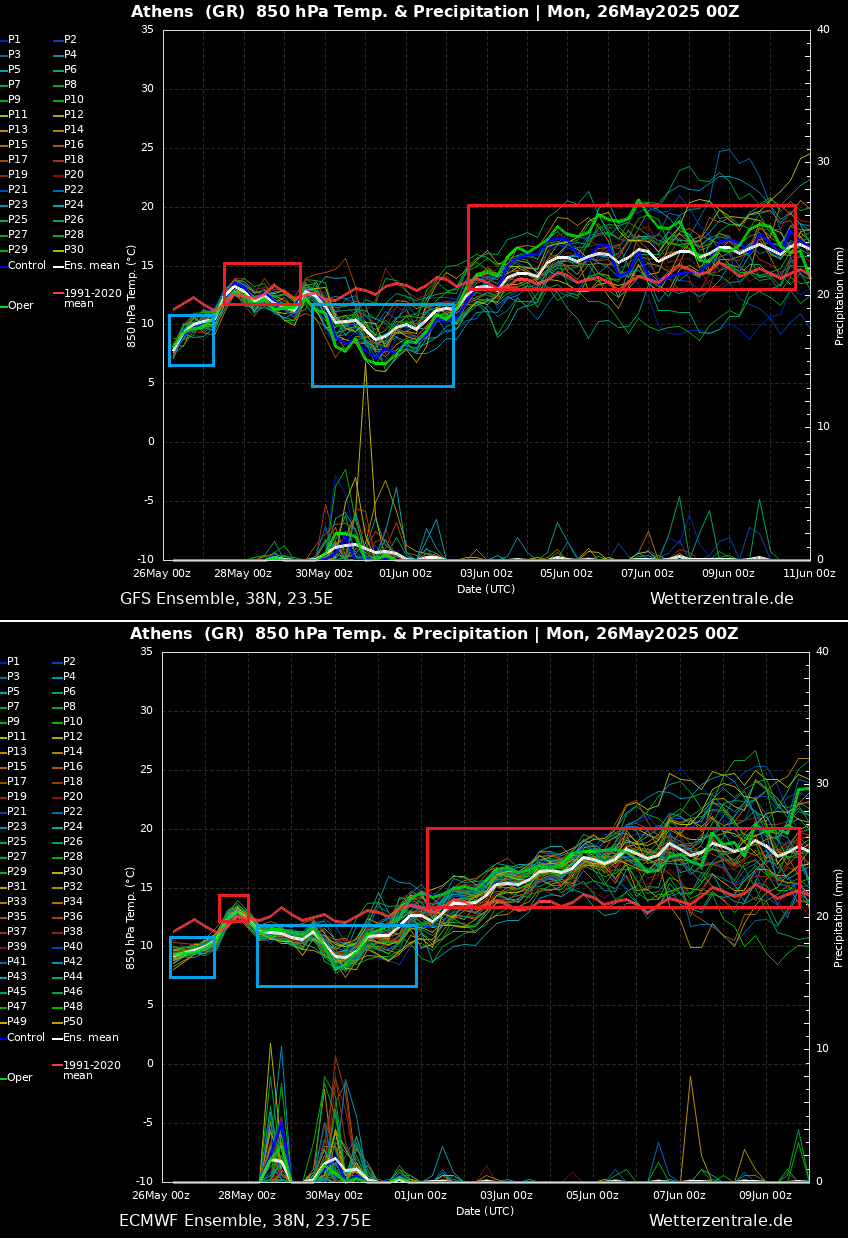Select the Oper legend item in GFS chart

click(20, 306)
